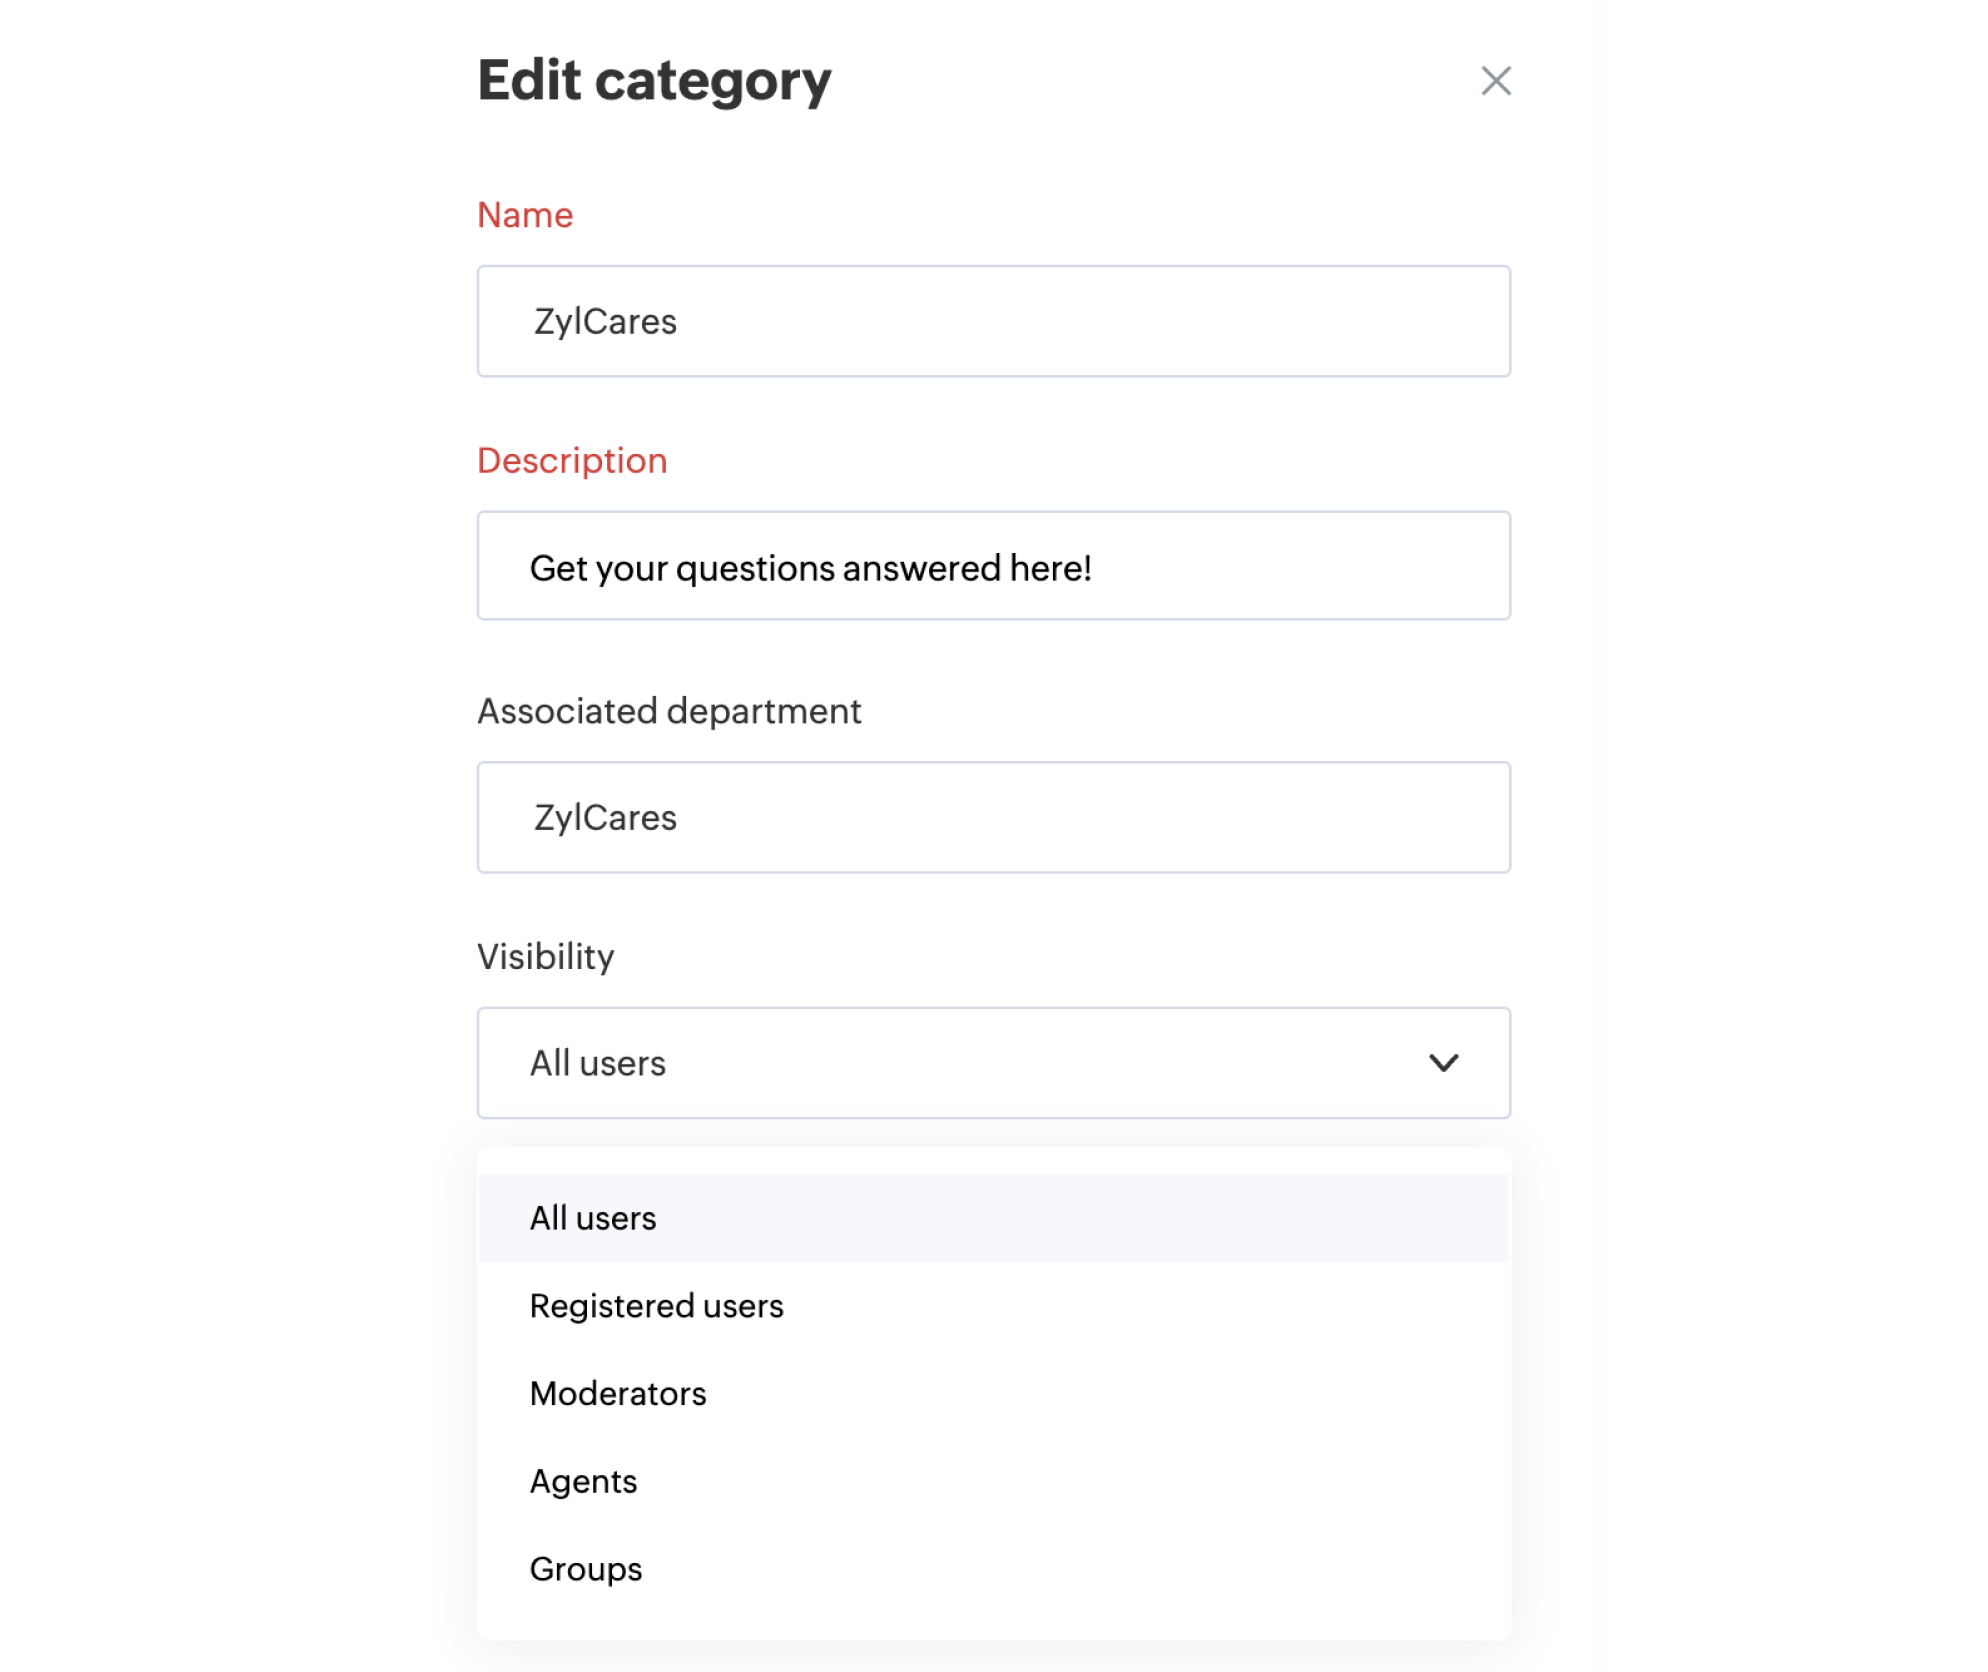Click the Edit category heading
This screenshot has height=1672, width=1988.
click(x=655, y=81)
